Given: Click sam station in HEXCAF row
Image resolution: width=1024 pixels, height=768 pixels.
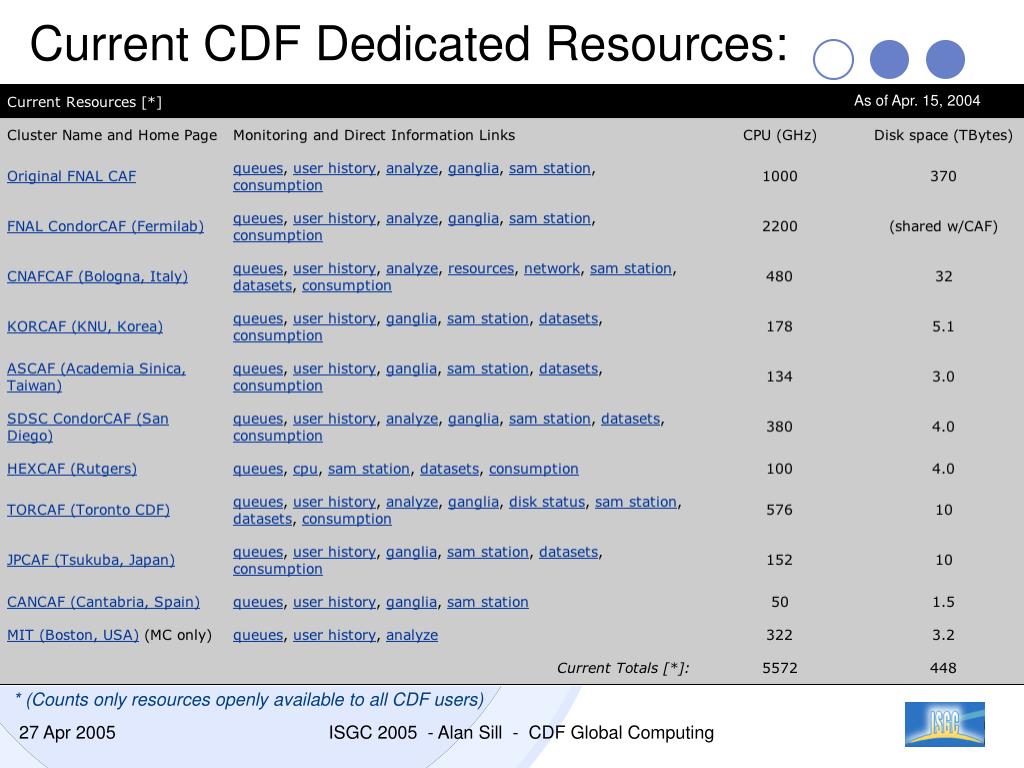Looking at the screenshot, I should [x=369, y=470].
